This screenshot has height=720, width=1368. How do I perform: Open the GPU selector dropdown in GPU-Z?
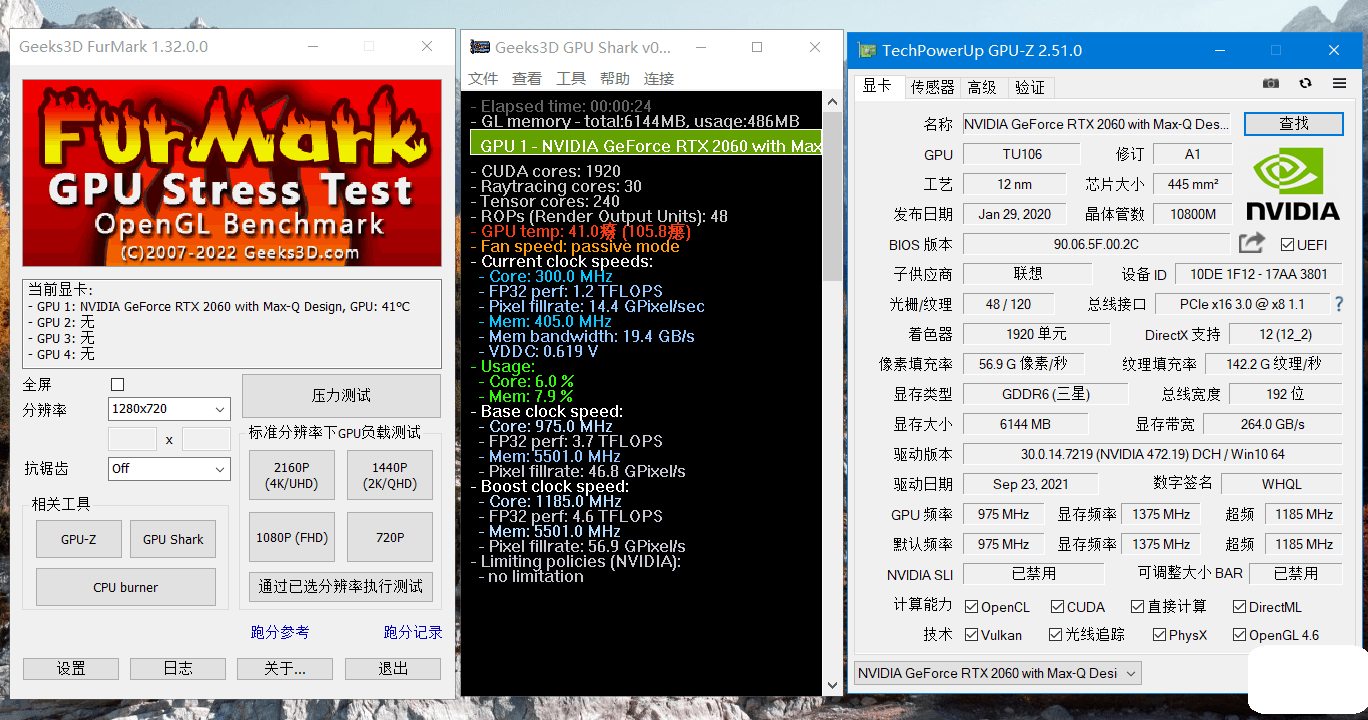tap(997, 673)
